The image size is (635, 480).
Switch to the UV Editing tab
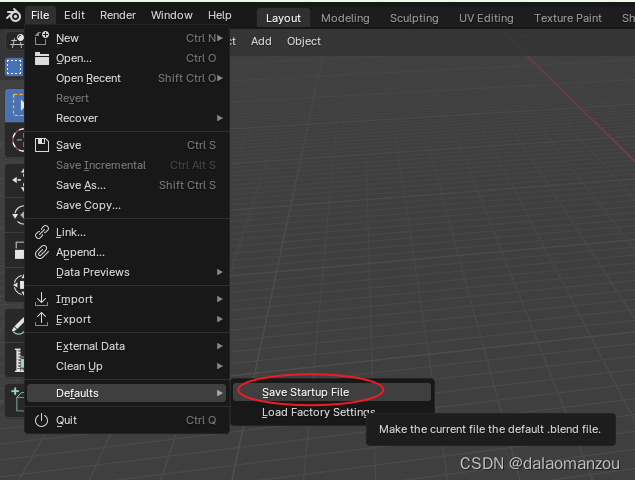486,18
